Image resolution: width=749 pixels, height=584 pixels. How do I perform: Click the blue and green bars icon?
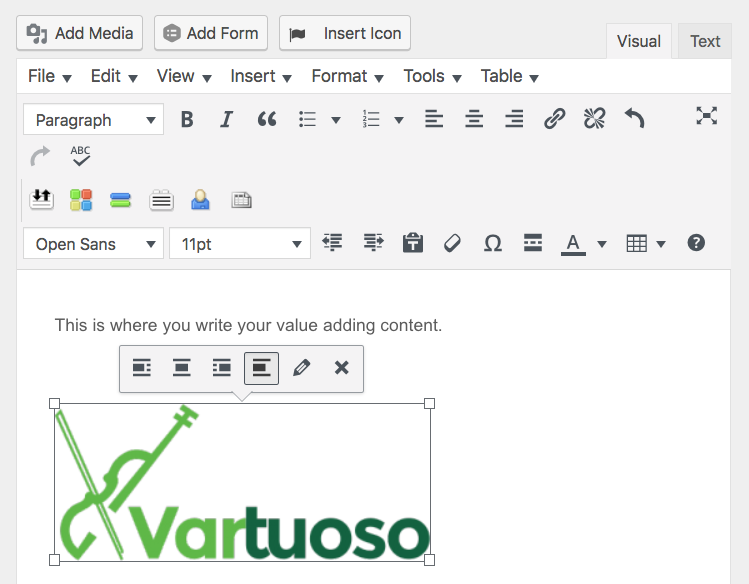tap(120, 200)
